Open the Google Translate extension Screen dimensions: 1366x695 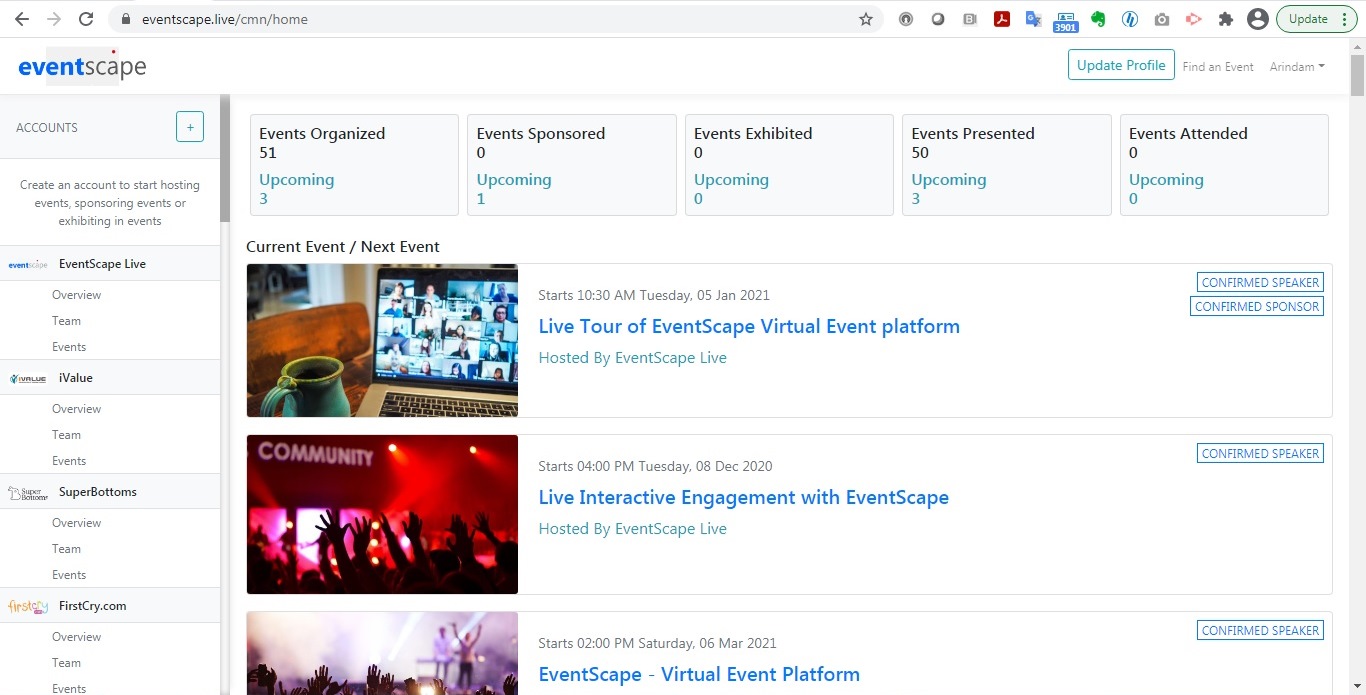[1033, 18]
